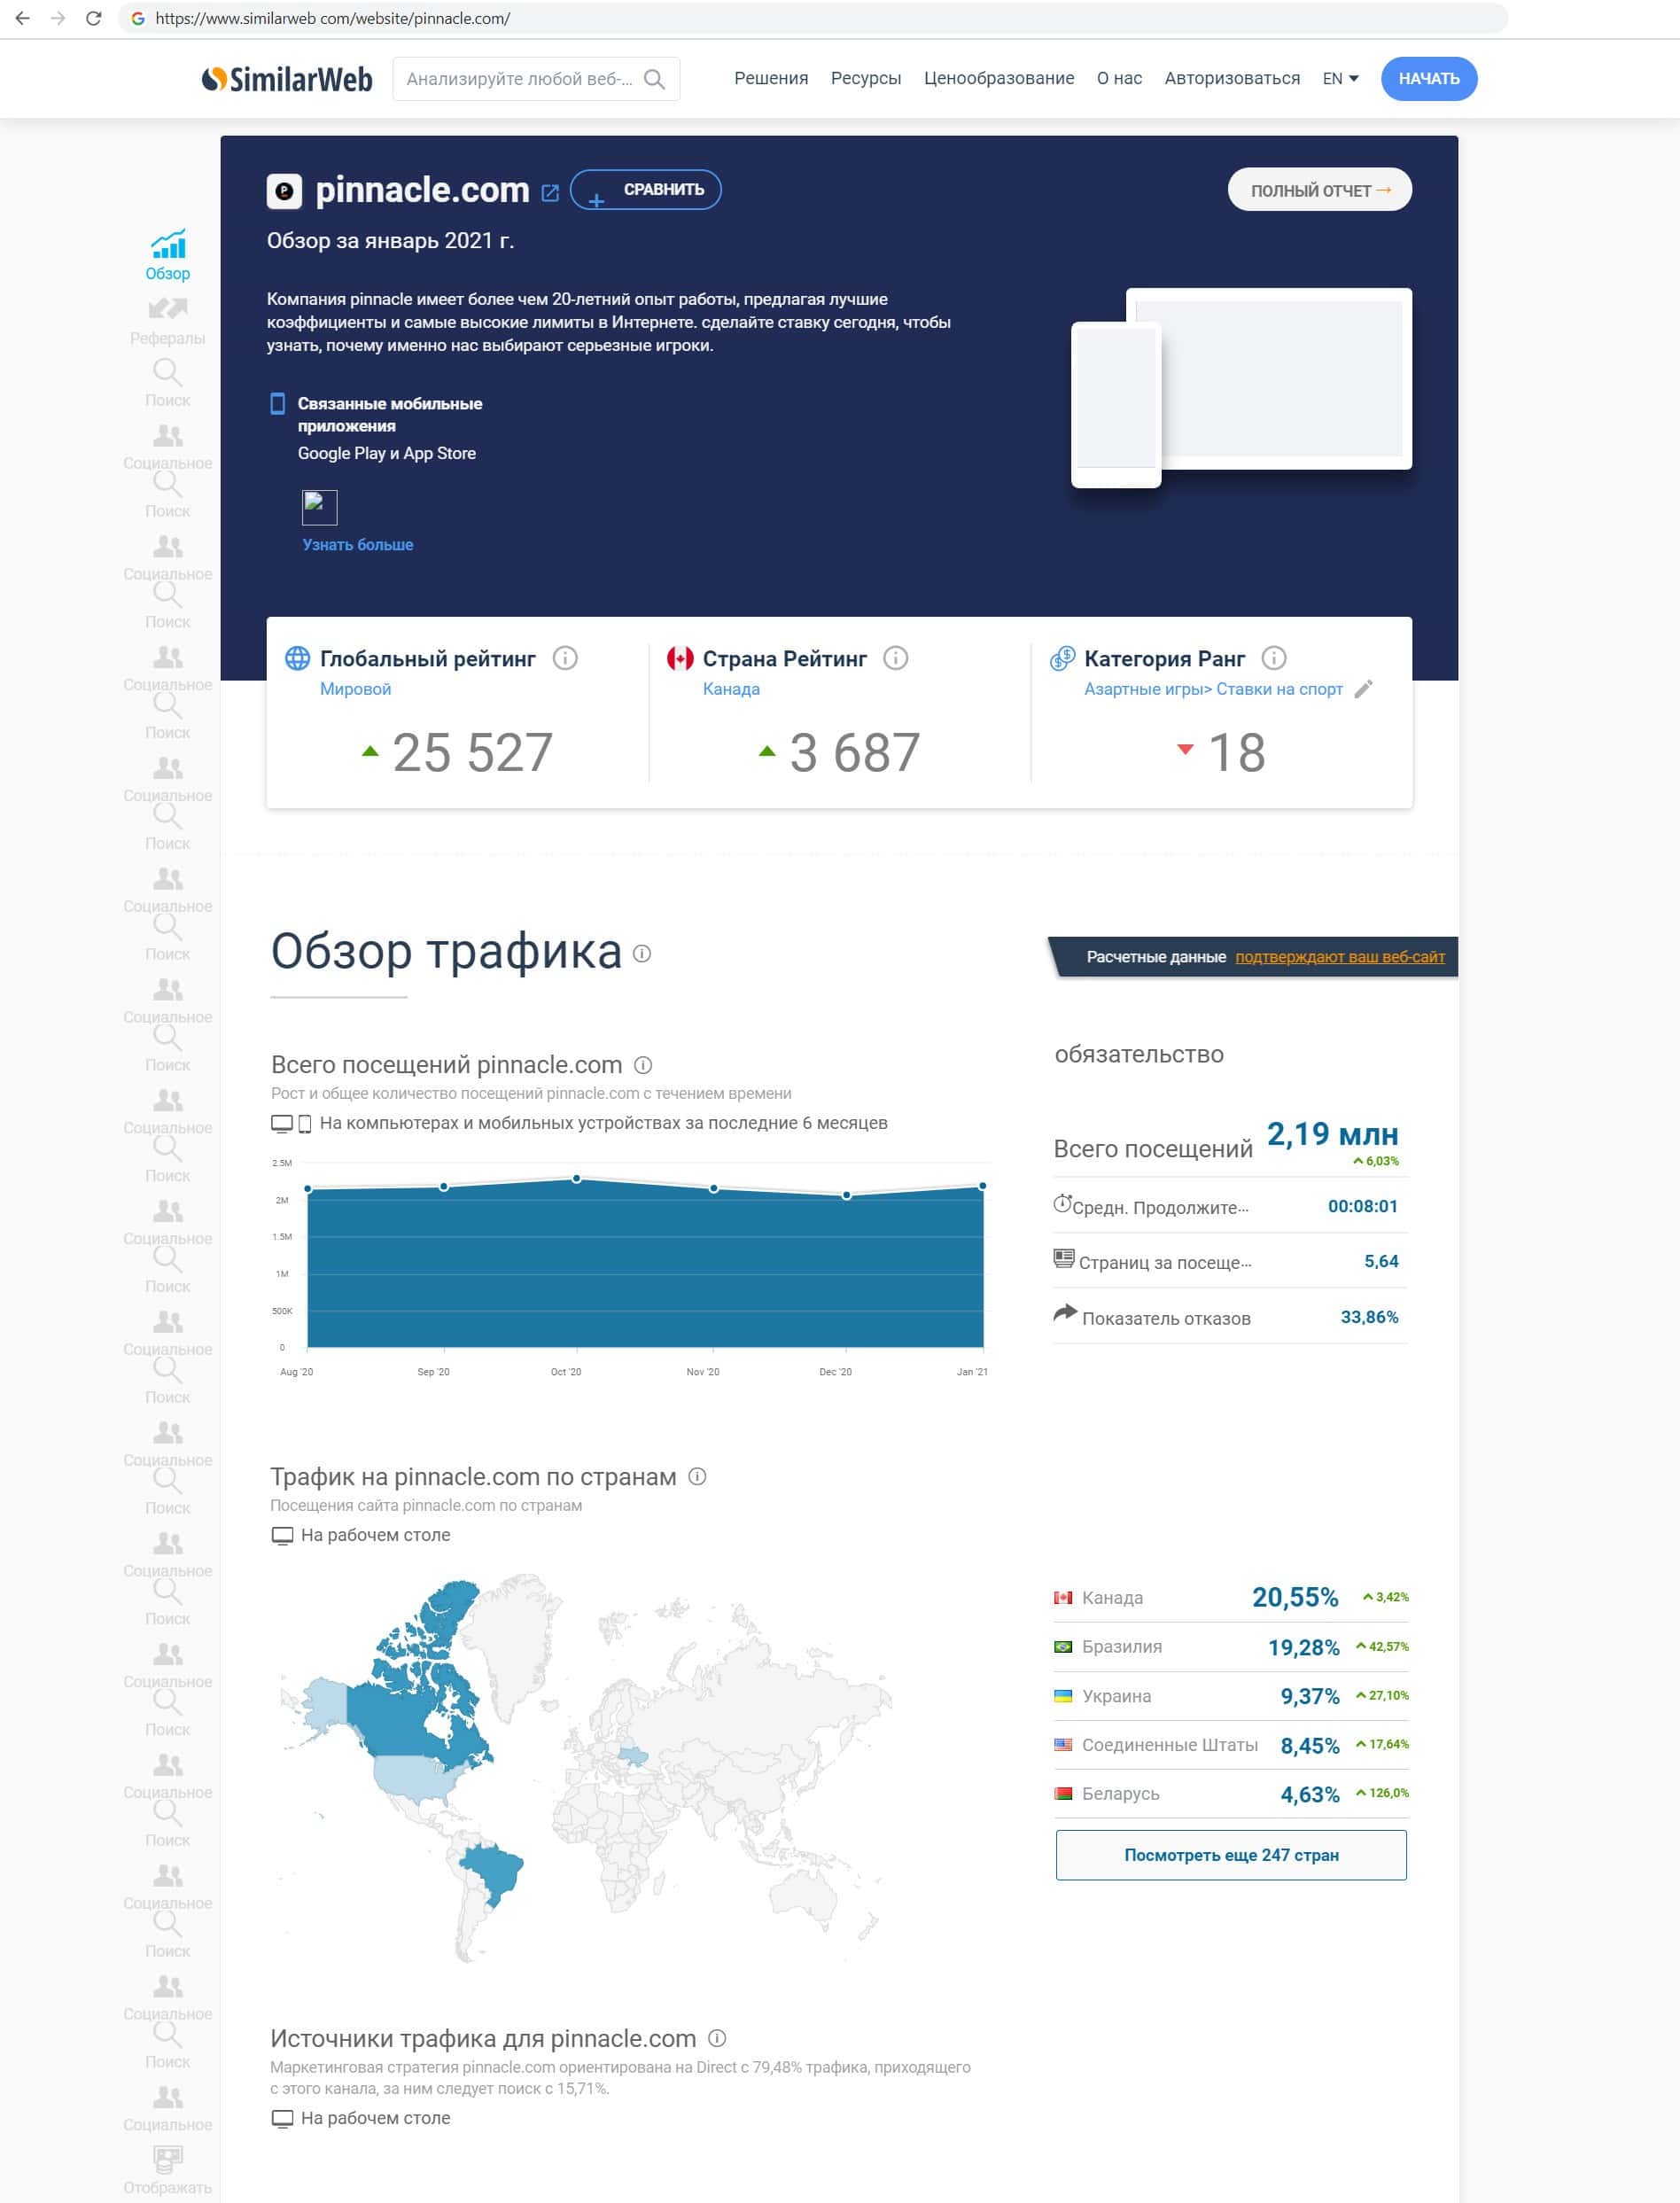The image size is (1680, 2203).
Task: Select the Соединенные Штаты row in the country list
Action: pyautogui.click(x=1231, y=1745)
